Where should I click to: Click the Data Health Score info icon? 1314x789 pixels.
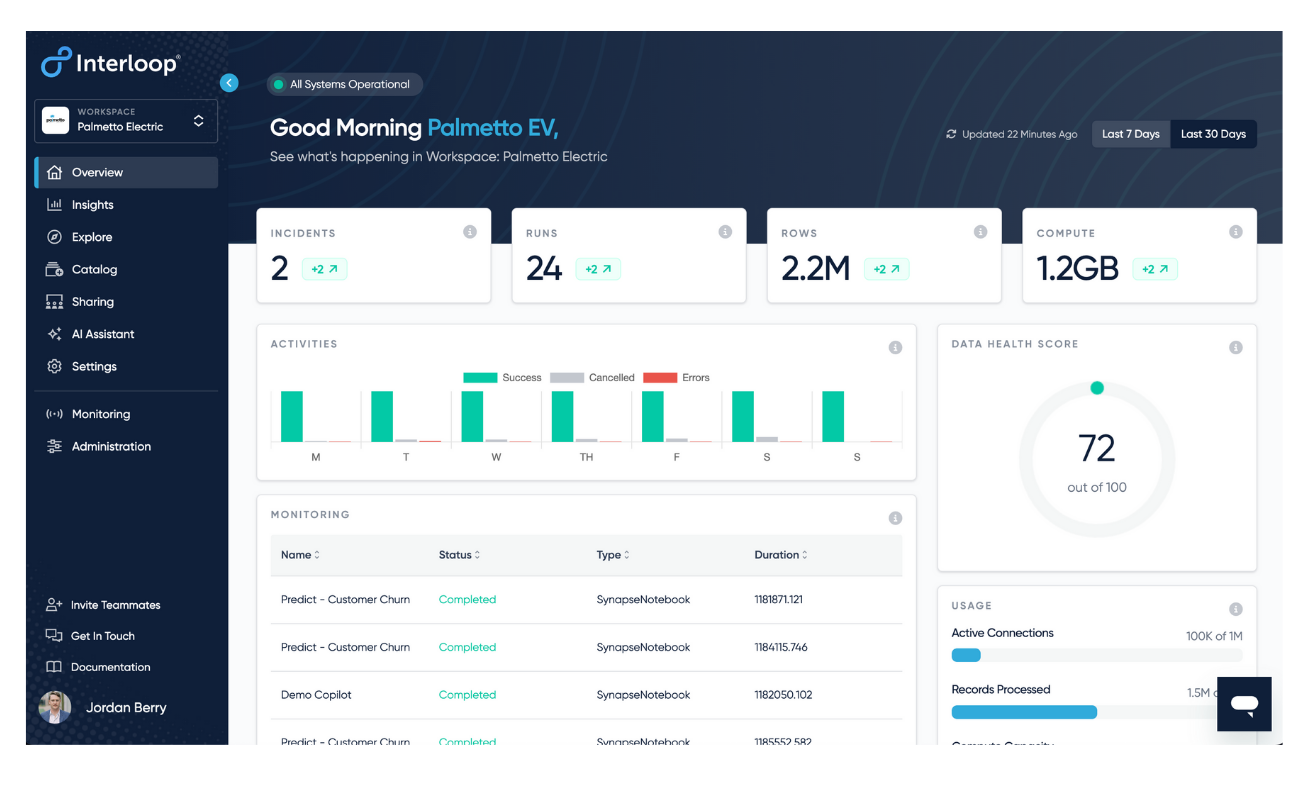click(x=1236, y=348)
